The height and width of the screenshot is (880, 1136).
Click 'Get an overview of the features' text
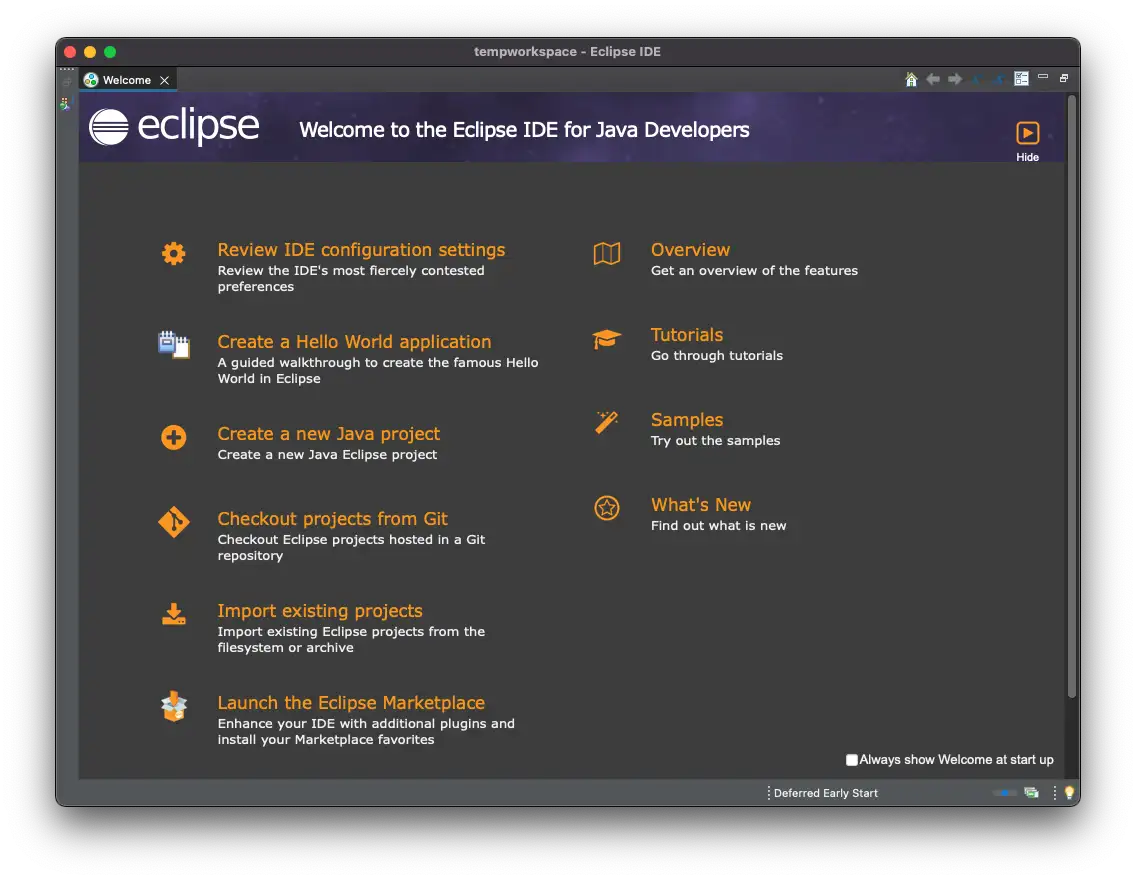coord(754,271)
